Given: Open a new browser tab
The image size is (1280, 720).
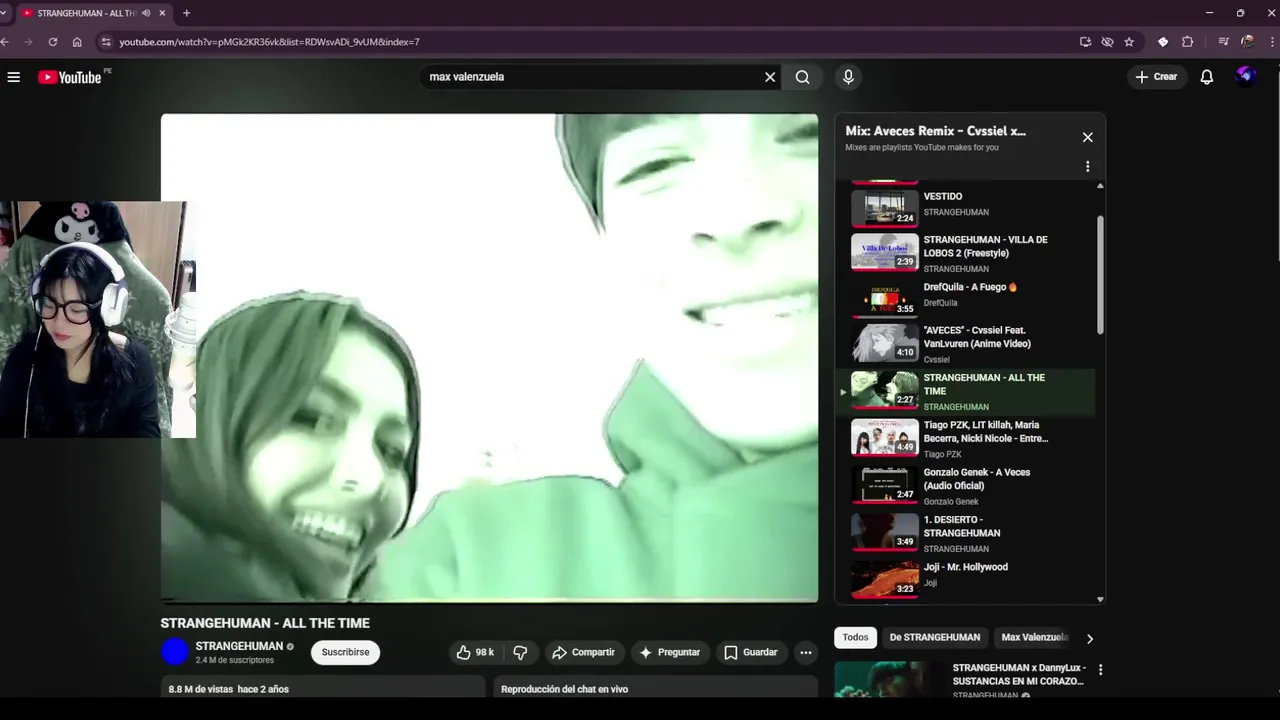Looking at the screenshot, I should click(186, 13).
